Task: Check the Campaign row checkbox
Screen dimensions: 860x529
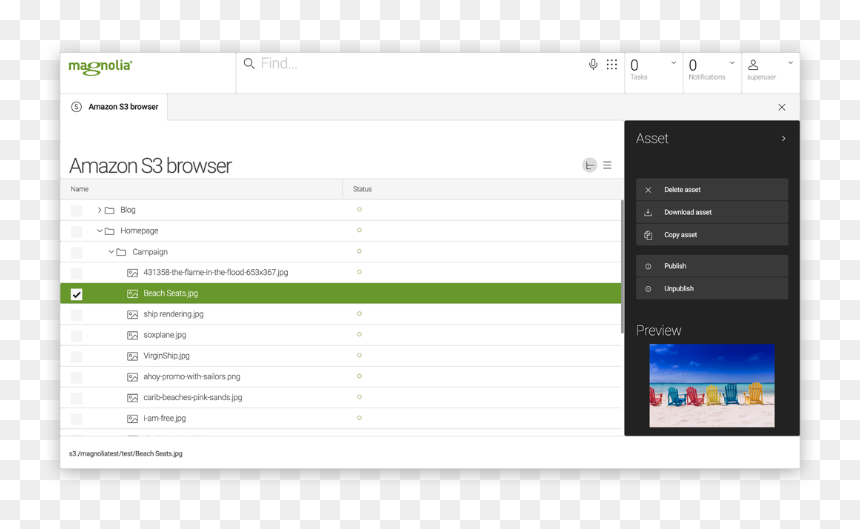Action: click(x=77, y=252)
